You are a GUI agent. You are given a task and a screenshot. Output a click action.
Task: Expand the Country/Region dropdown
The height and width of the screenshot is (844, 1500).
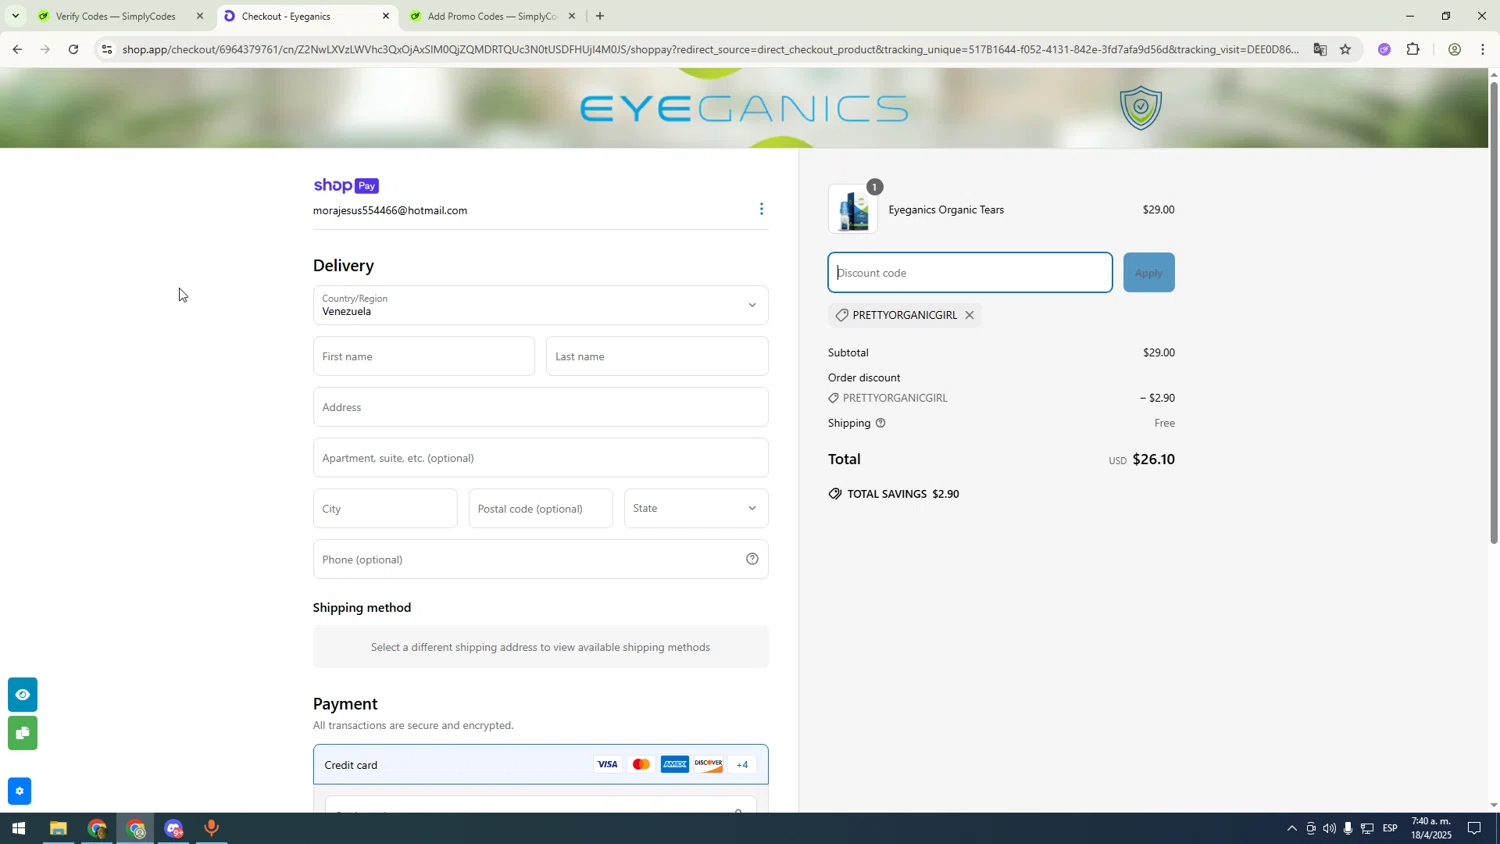[x=541, y=305]
